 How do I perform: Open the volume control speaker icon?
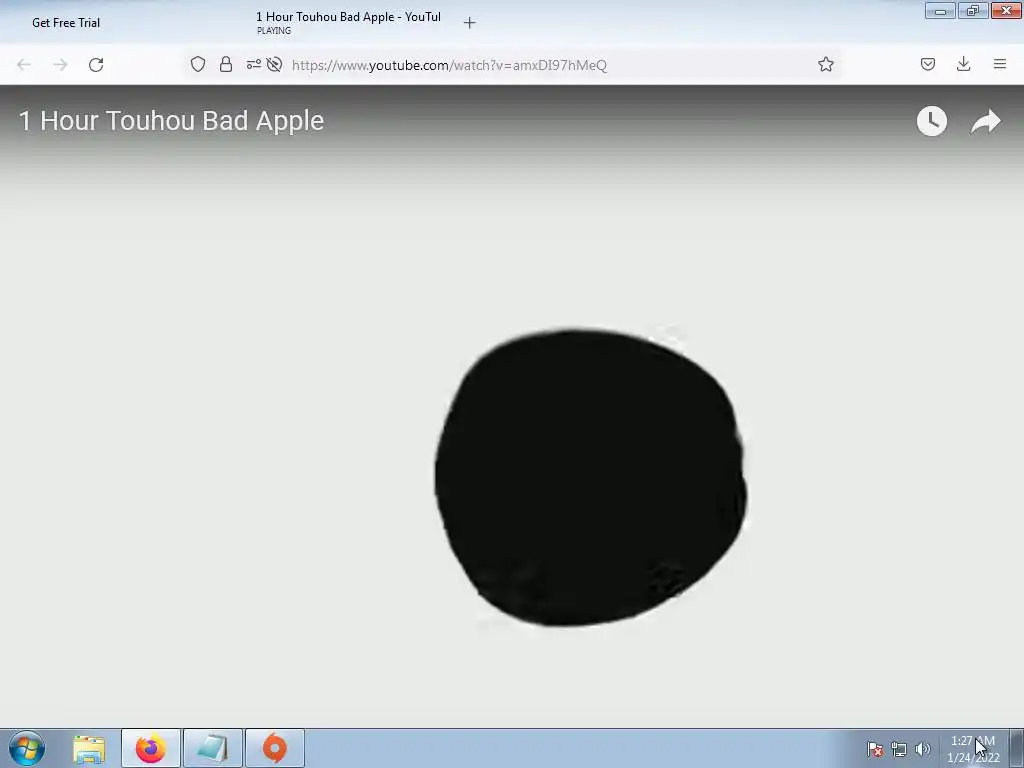pyautogui.click(x=922, y=749)
